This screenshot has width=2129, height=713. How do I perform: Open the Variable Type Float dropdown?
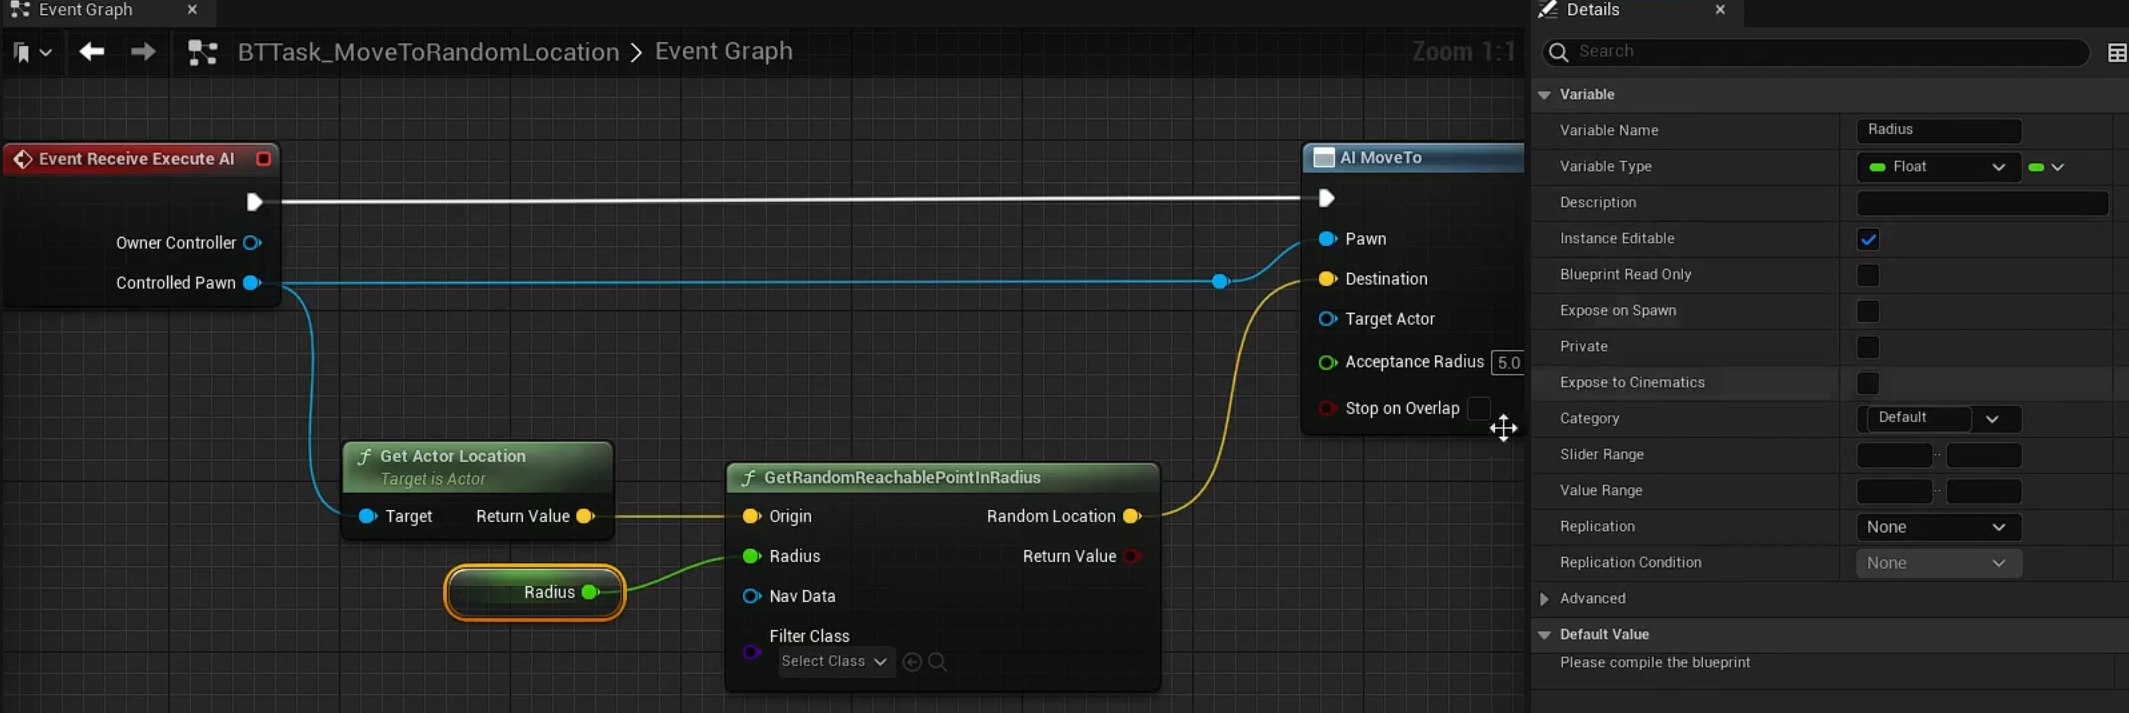tap(1937, 167)
